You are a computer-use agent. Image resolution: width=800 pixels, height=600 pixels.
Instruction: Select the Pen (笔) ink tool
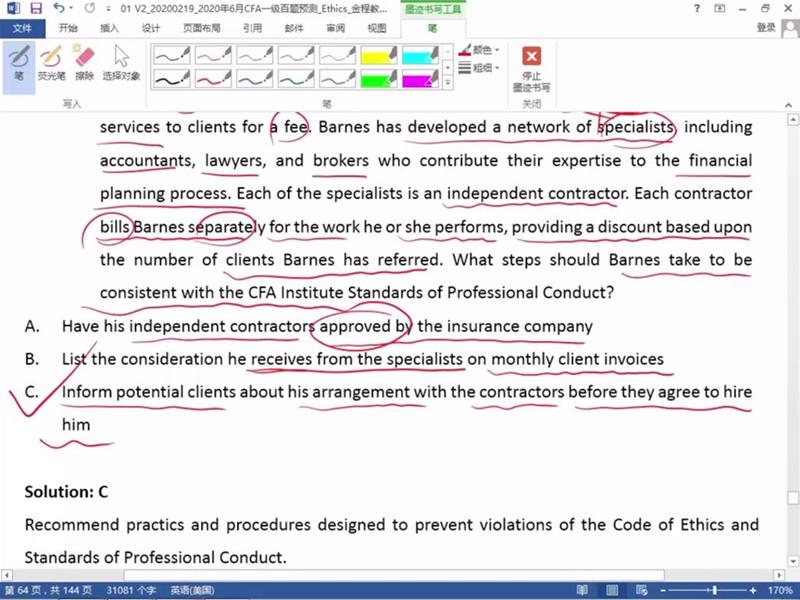[19, 62]
